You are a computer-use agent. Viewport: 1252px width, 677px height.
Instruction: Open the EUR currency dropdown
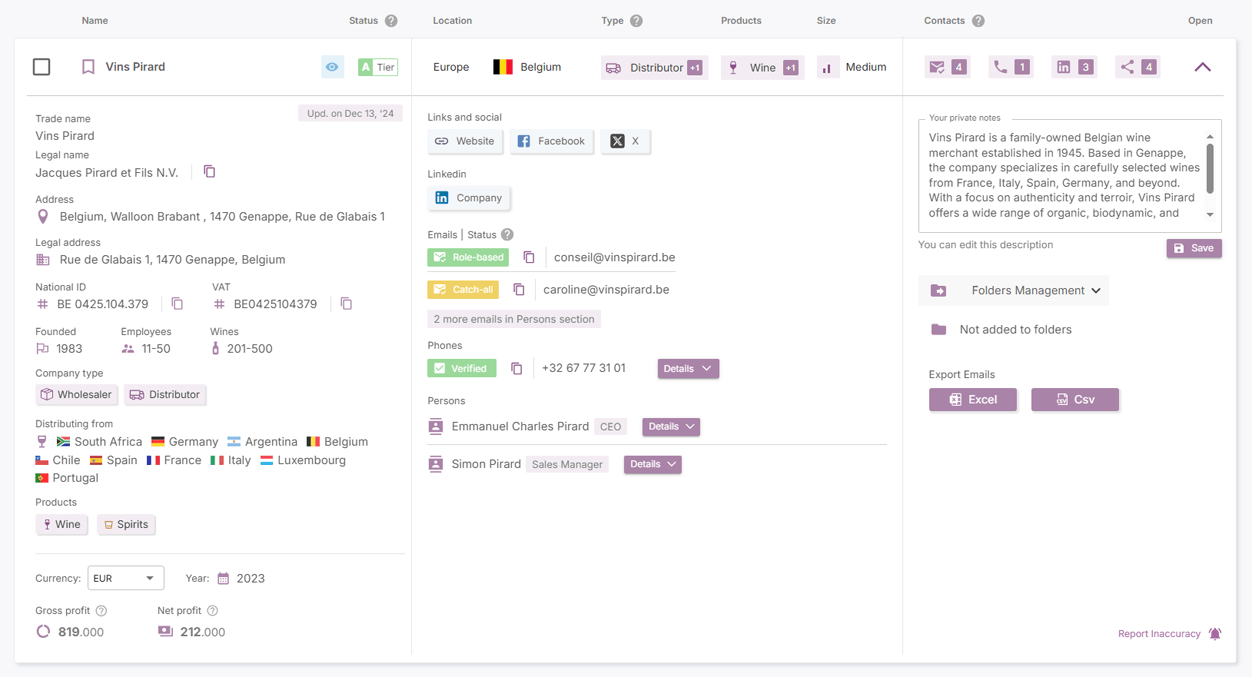[x=126, y=578]
